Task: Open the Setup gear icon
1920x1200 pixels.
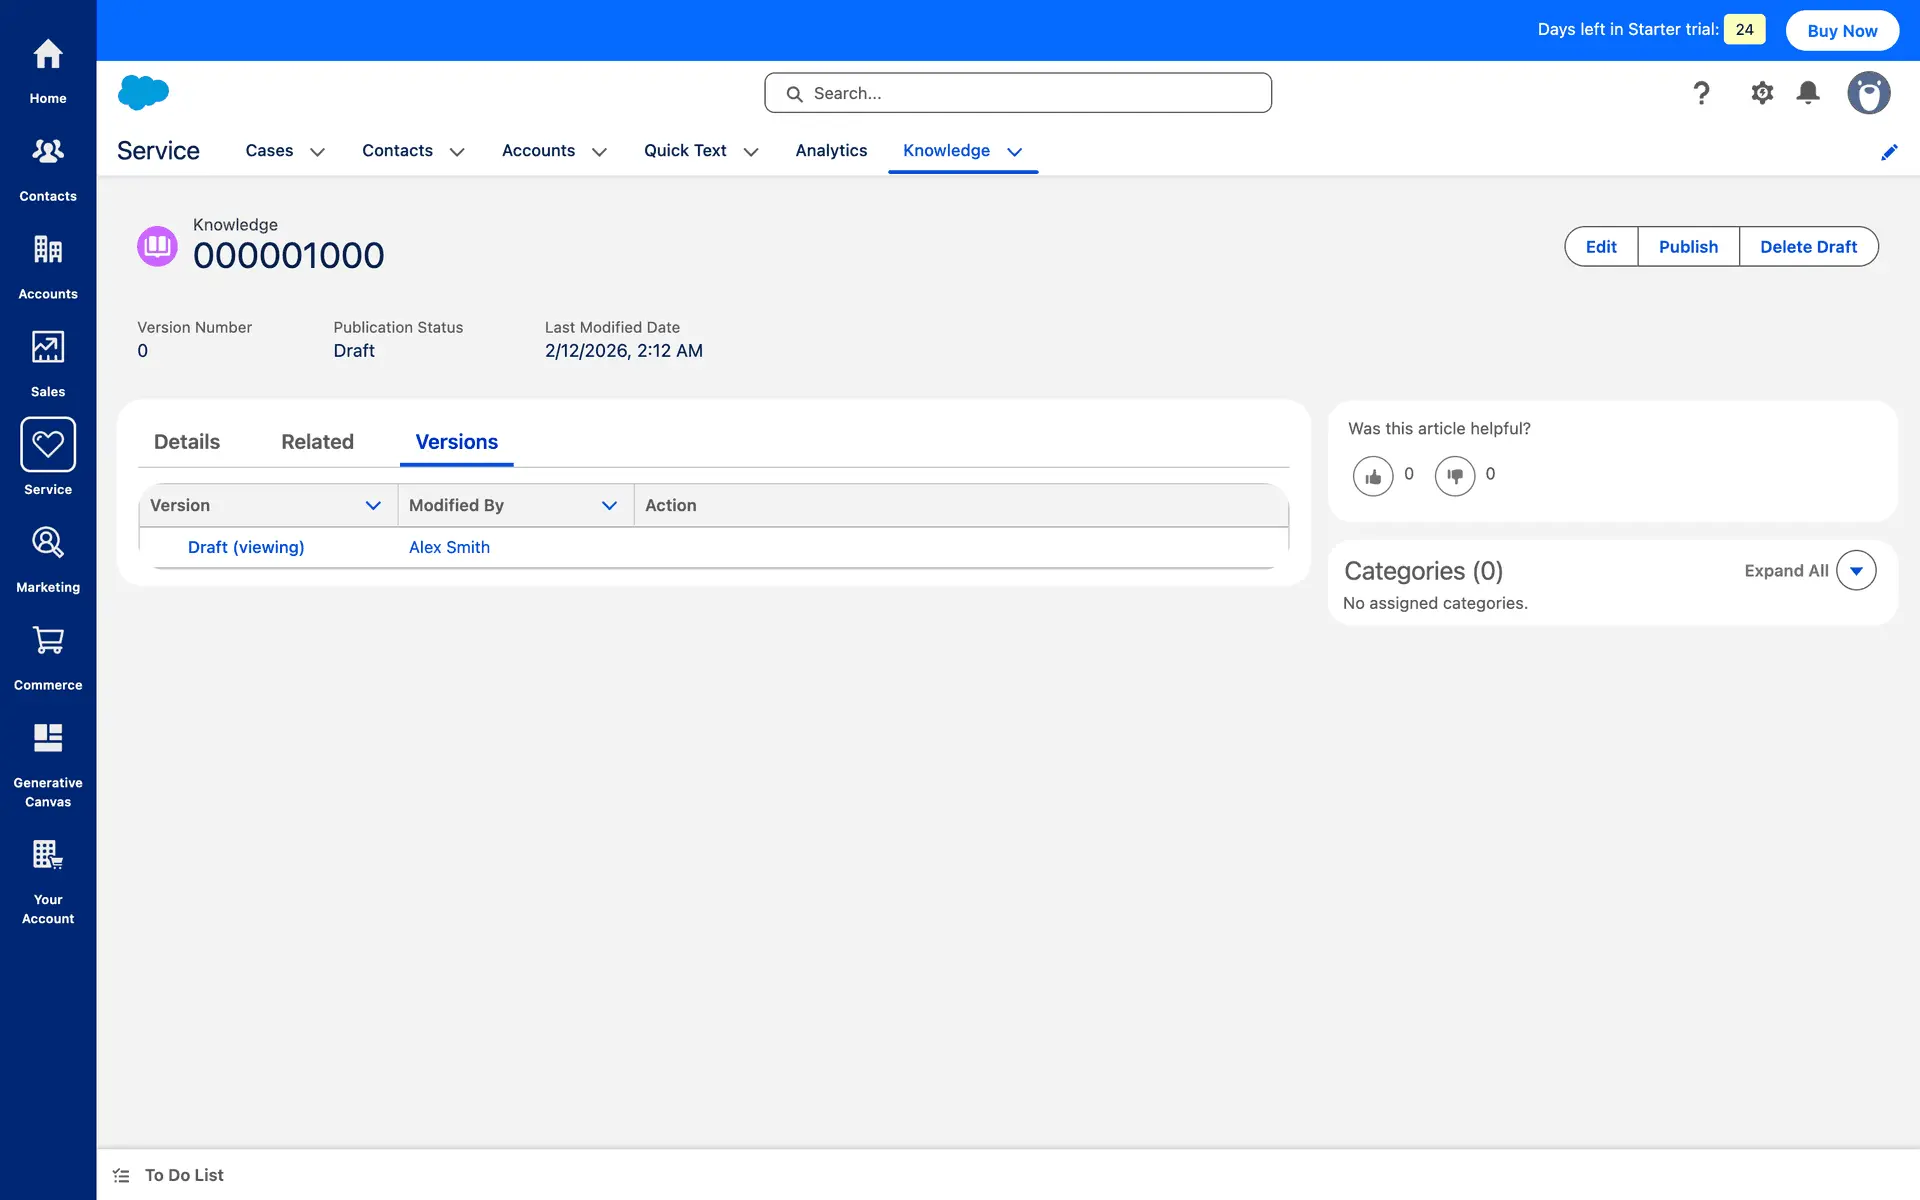Action: pyautogui.click(x=1761, y=93)
